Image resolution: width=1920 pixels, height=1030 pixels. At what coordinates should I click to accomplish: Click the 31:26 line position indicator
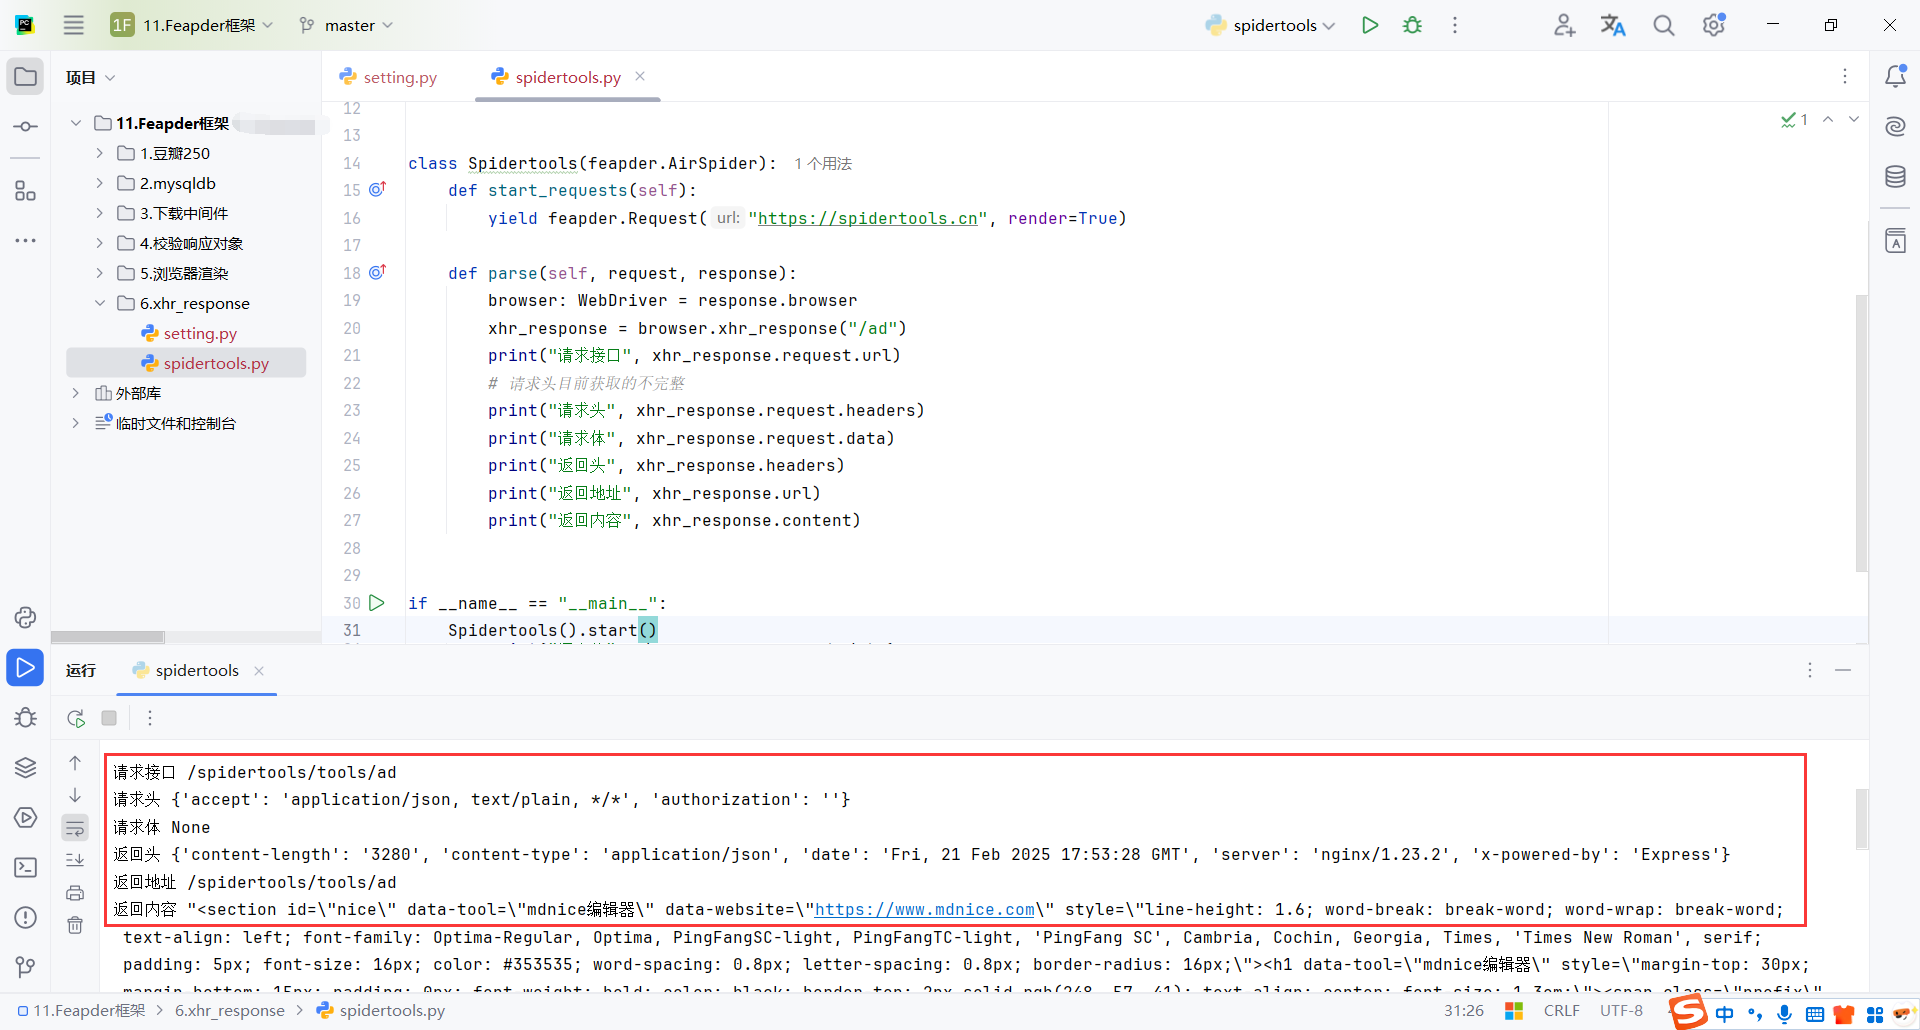coord(1462,1010)
